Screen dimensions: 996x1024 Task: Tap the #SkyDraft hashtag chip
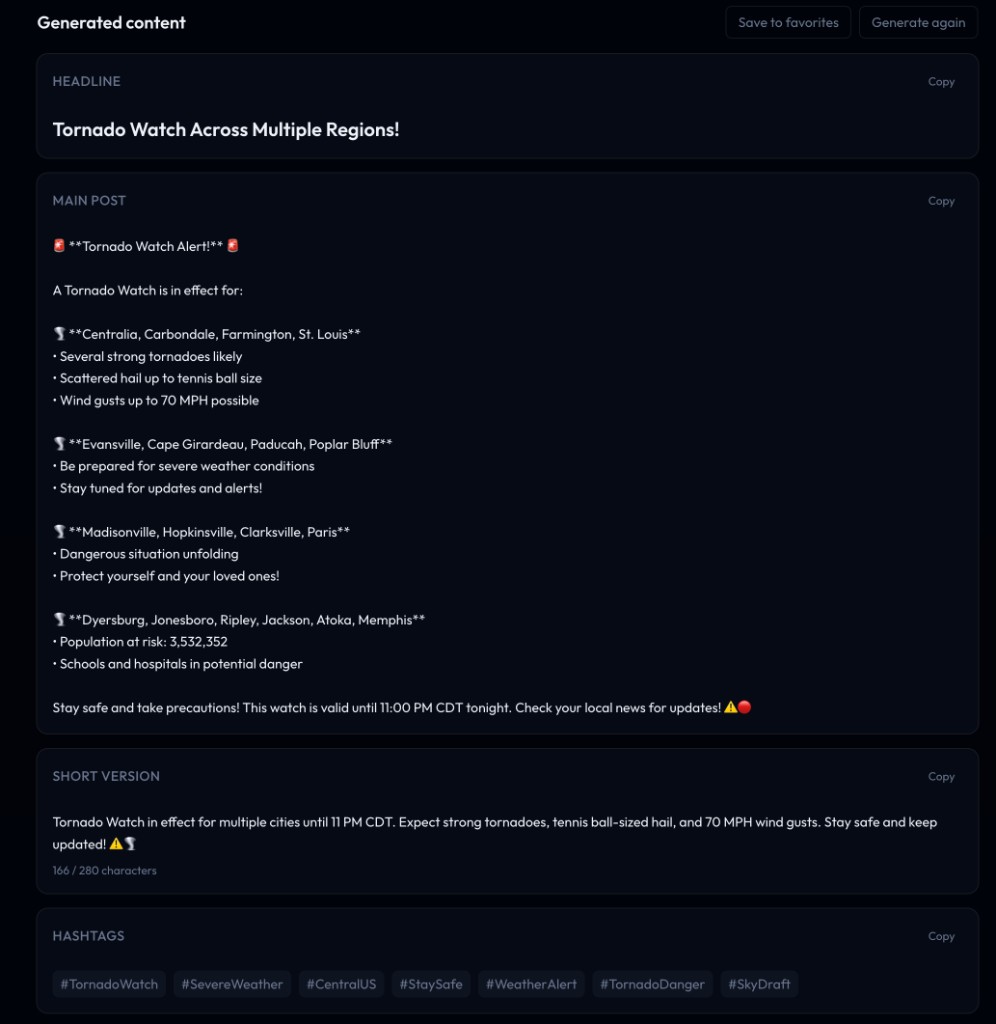[x=759, y=984]
